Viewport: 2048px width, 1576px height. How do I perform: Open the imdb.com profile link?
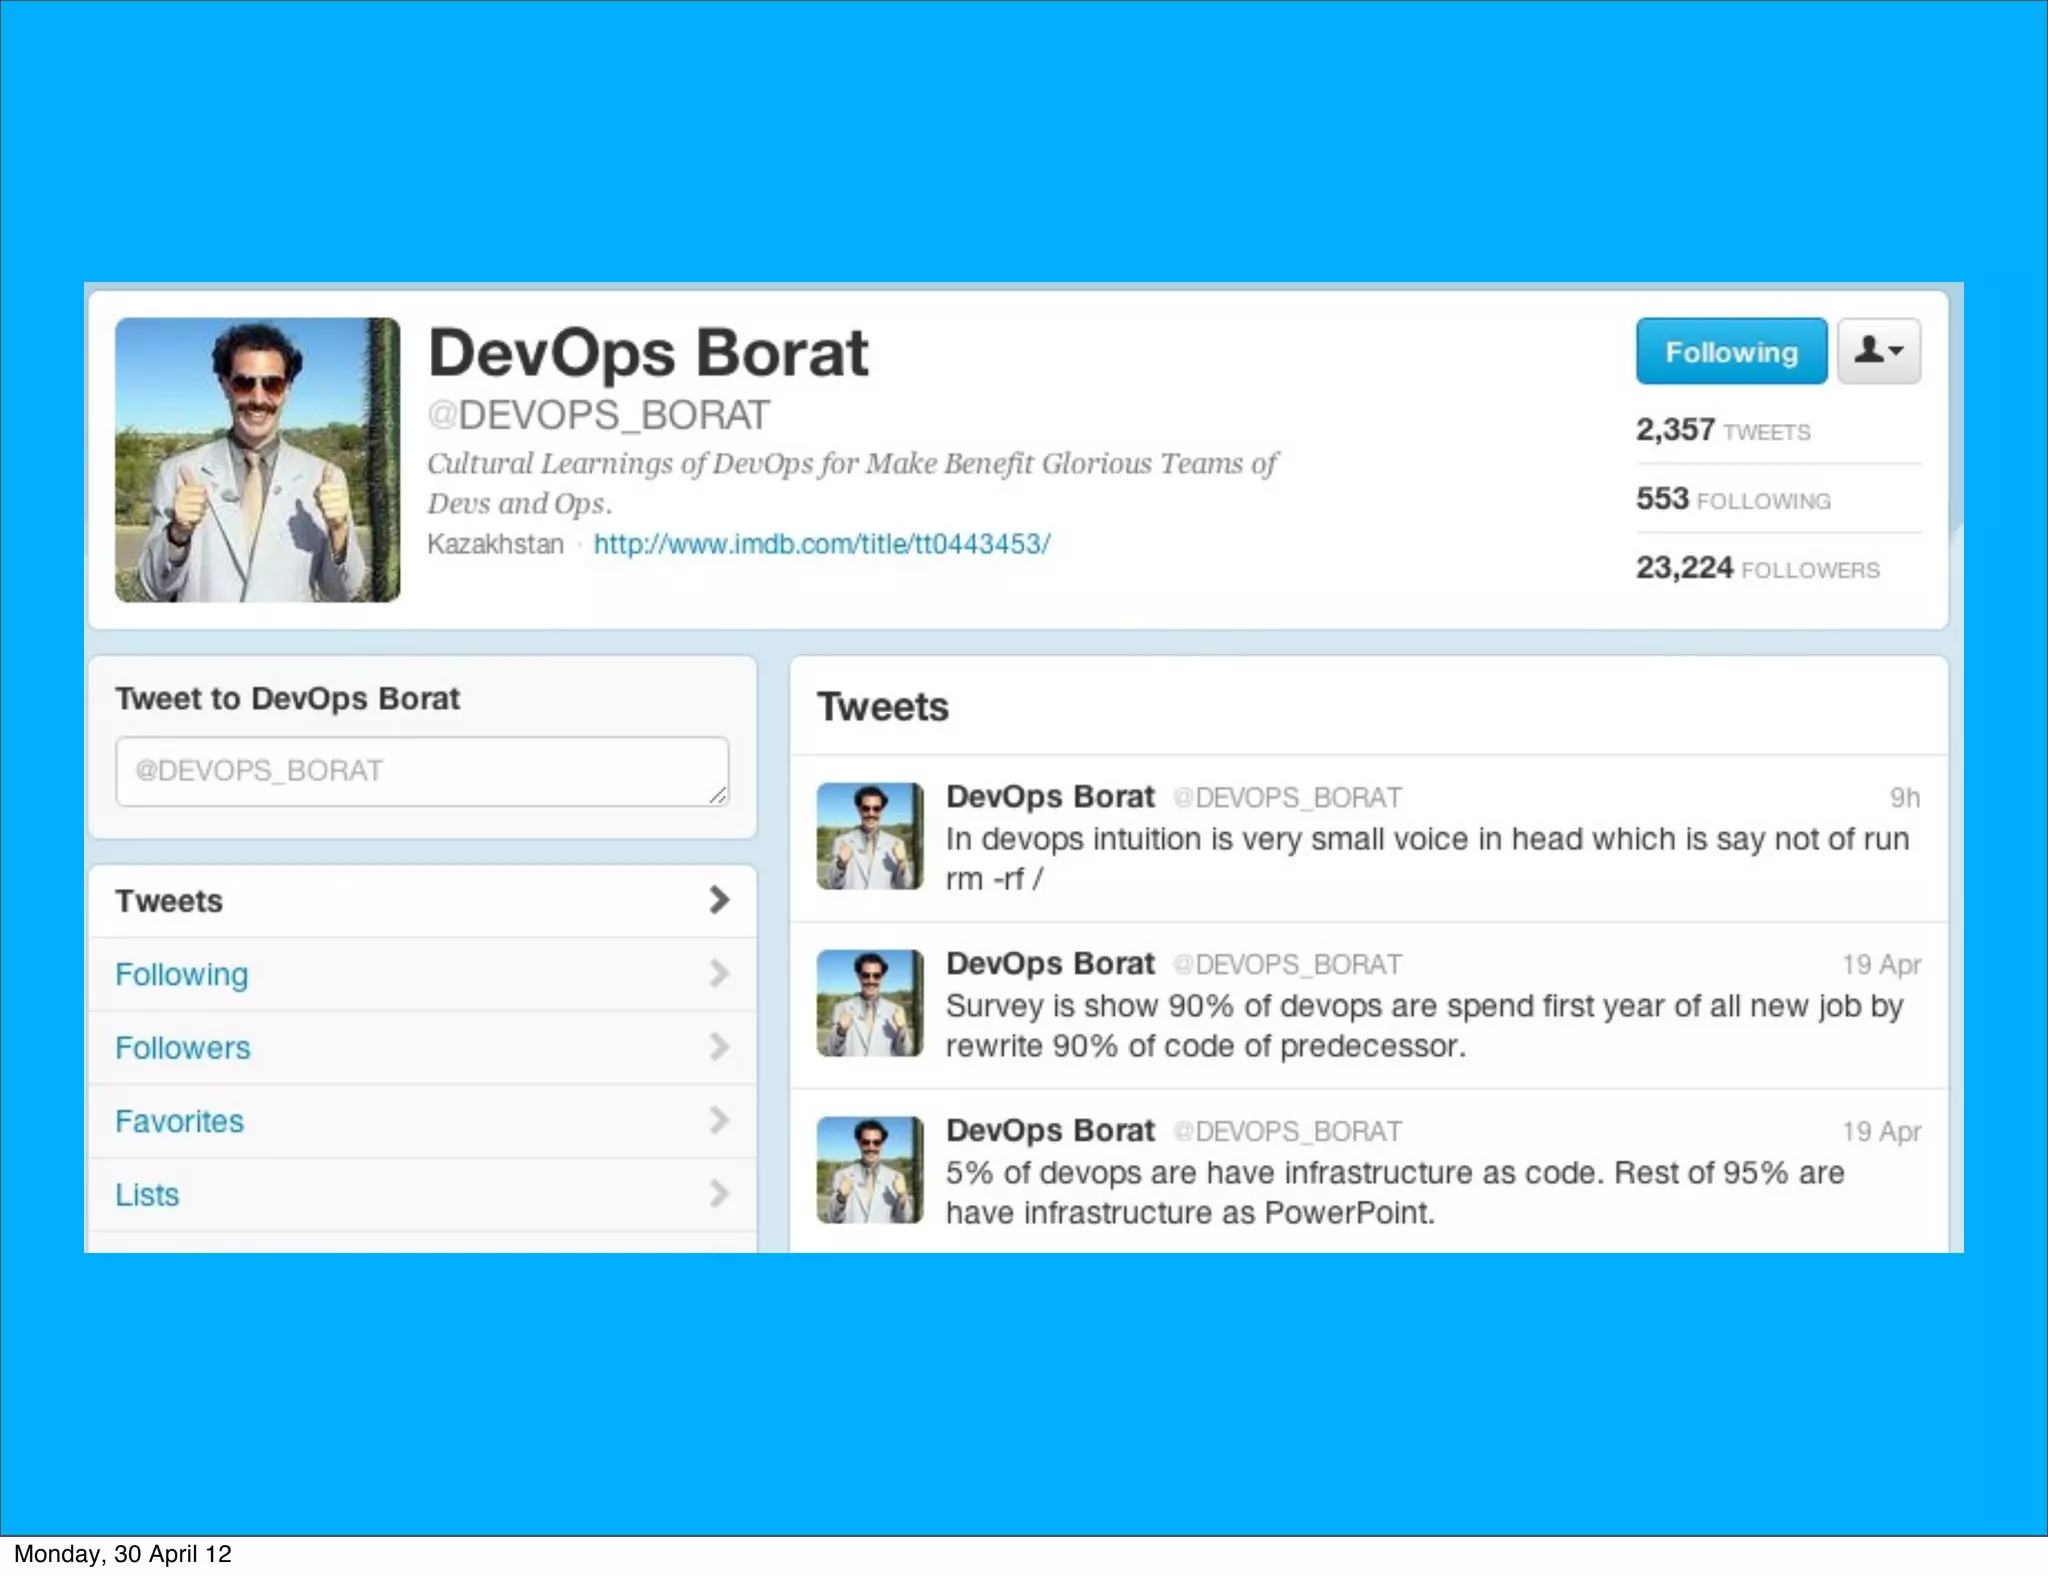click(x=821, y=544)
